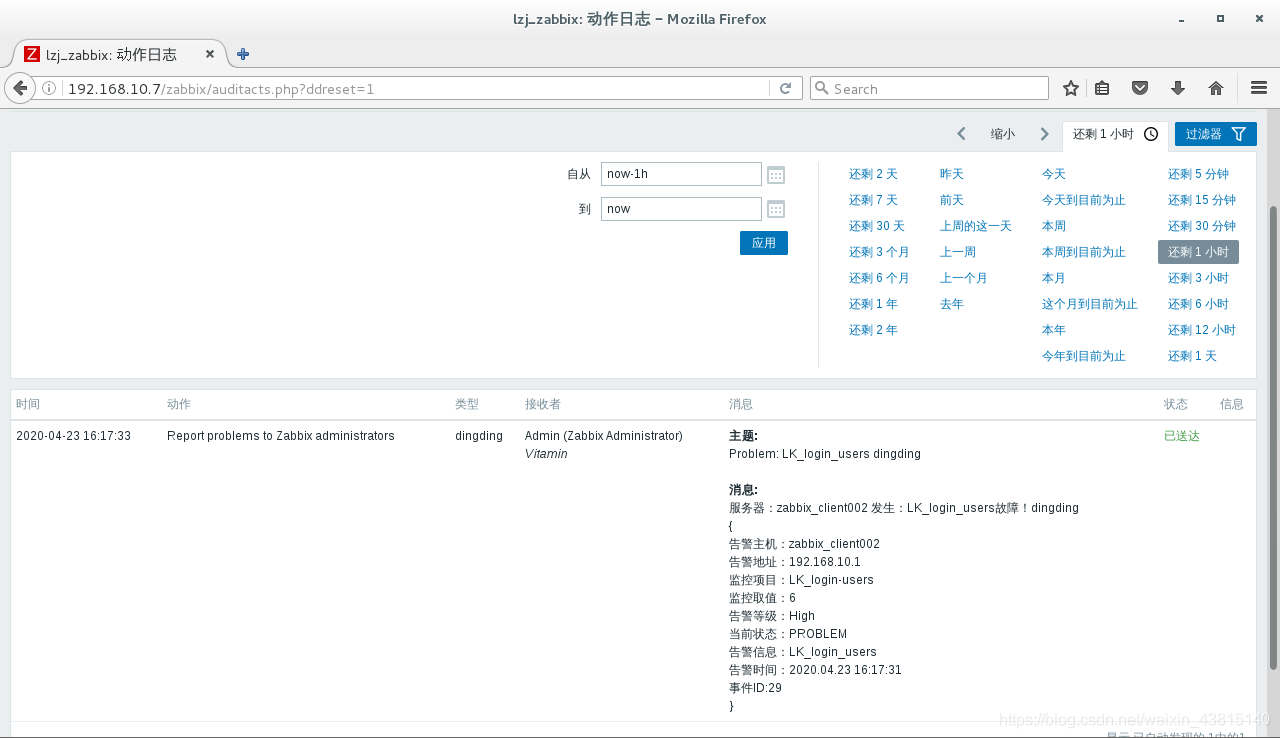Choose 还剩 2 天 time range
The image size is (1280, 738).
873,174
